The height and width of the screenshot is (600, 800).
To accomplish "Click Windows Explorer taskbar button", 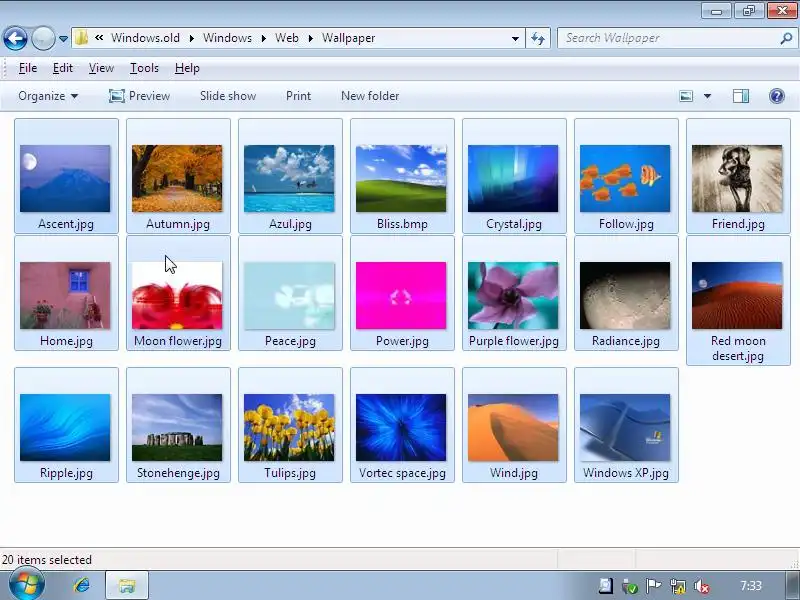I will point(127,585).
